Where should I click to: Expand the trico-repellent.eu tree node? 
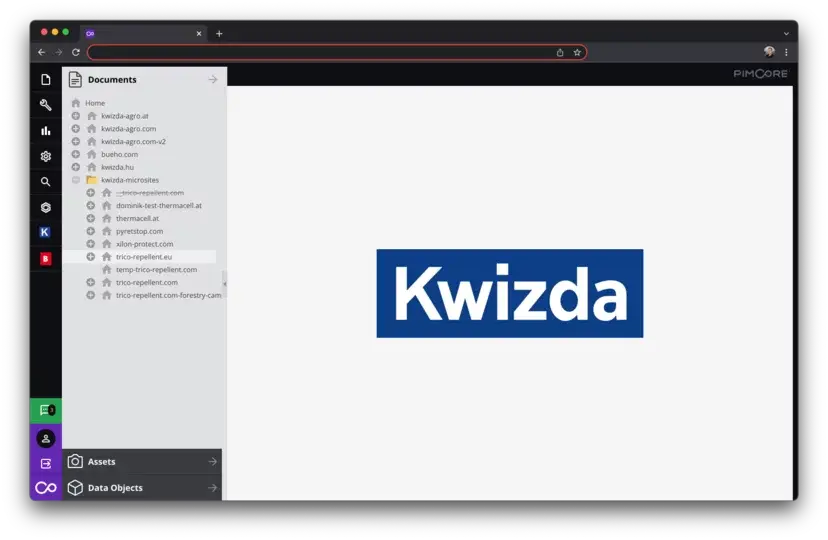[91, 257]
